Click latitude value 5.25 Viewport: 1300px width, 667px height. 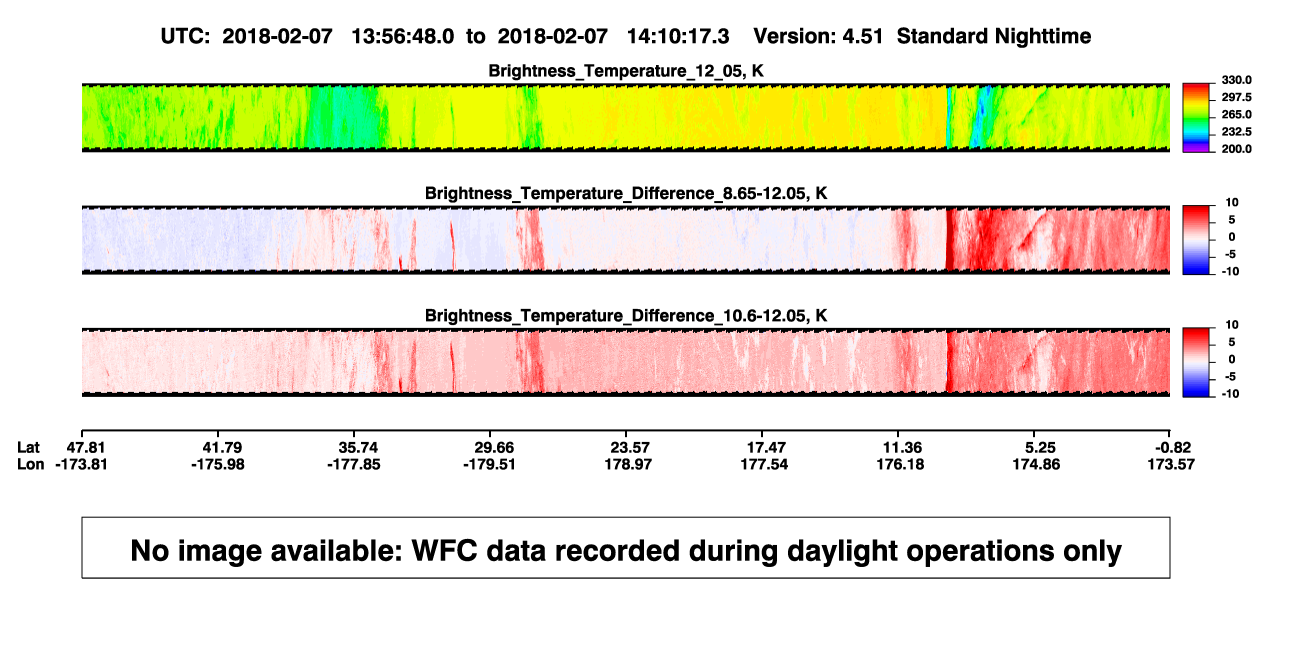coord(1041,447)
